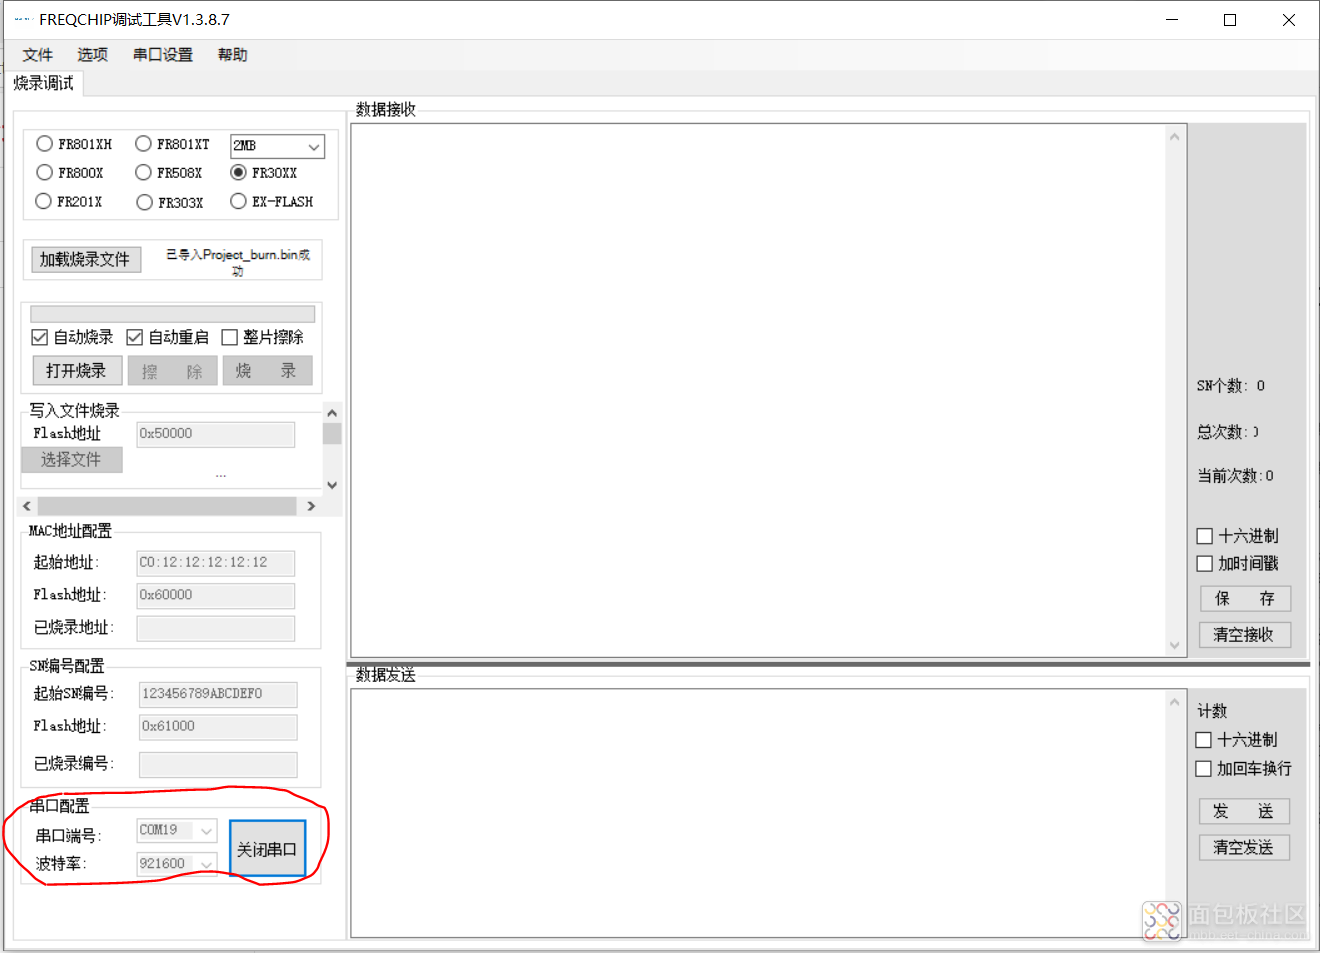Close the FREQCHIP window

click(1289, 20)
